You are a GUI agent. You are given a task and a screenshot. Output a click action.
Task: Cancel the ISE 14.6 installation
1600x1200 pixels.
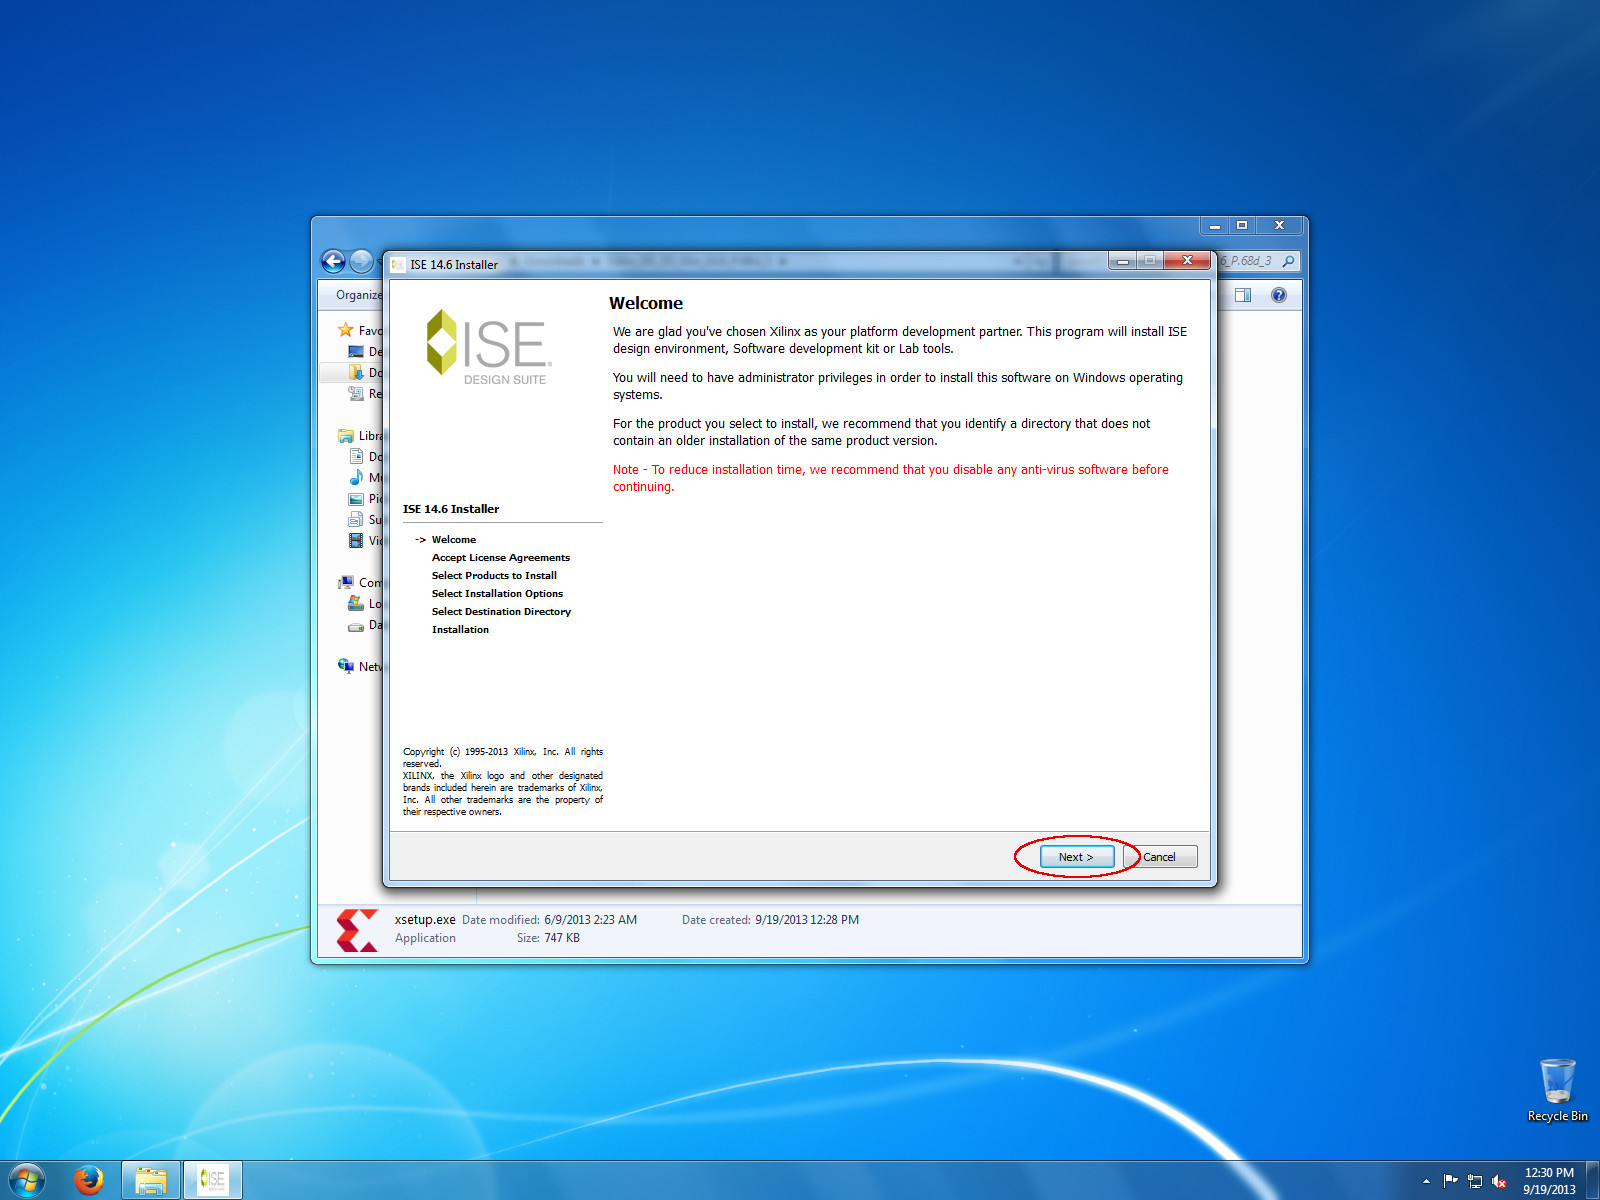coord(1160,857)
